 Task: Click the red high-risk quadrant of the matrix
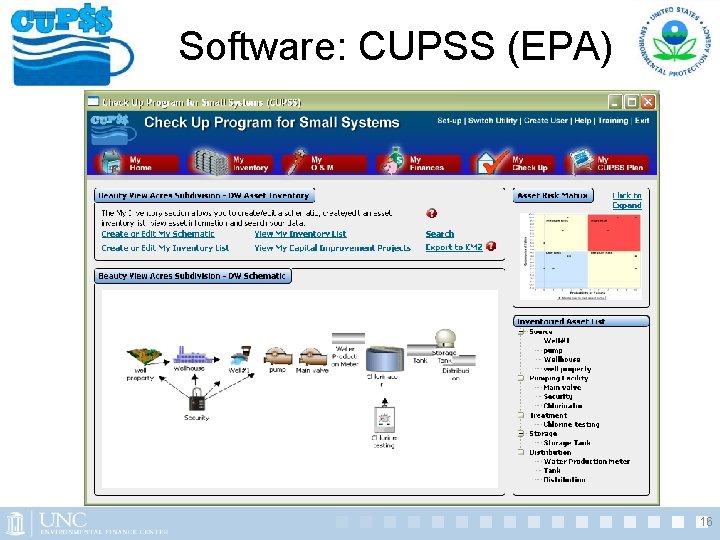[614, 233]
